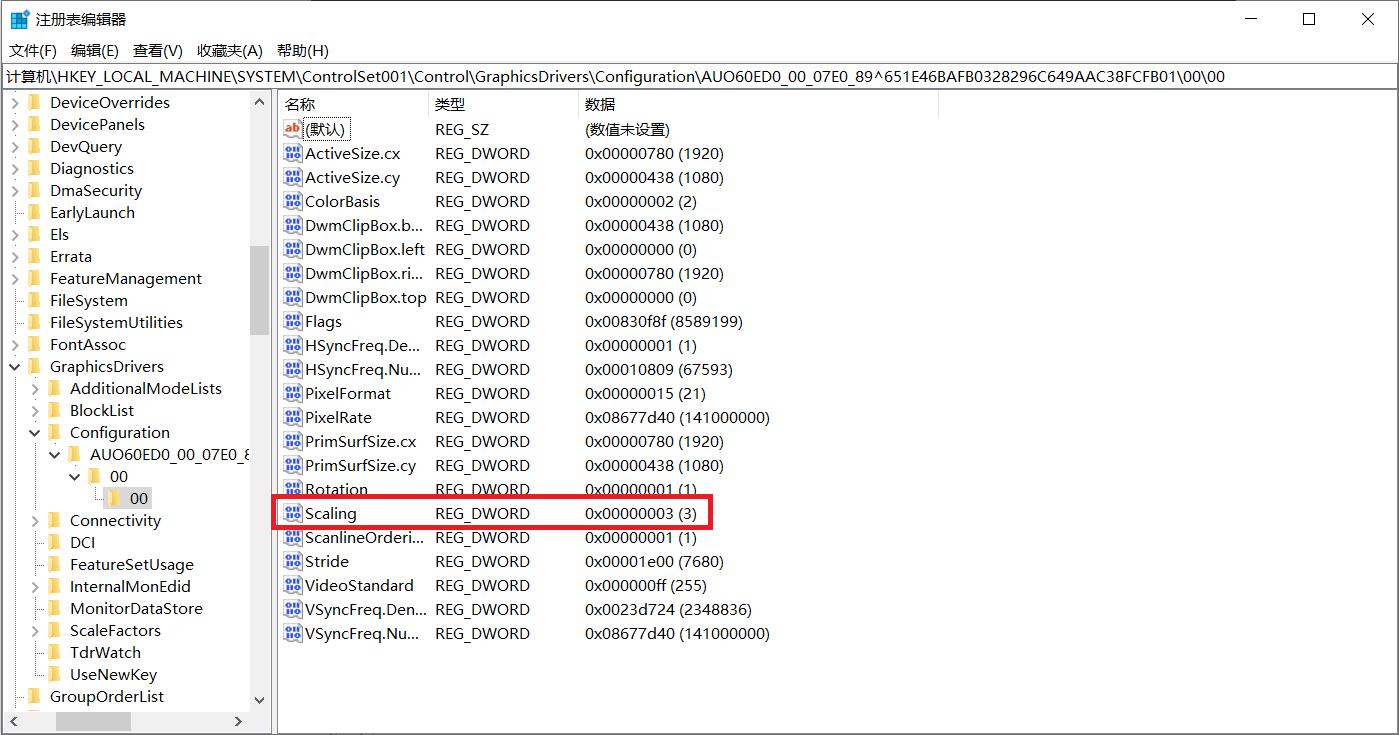The width and height of the screenshot is (1399, 735).
Task: Click the GraphicsDrivers folder icon
Action: pyautogui.click(x=35, y=366)
